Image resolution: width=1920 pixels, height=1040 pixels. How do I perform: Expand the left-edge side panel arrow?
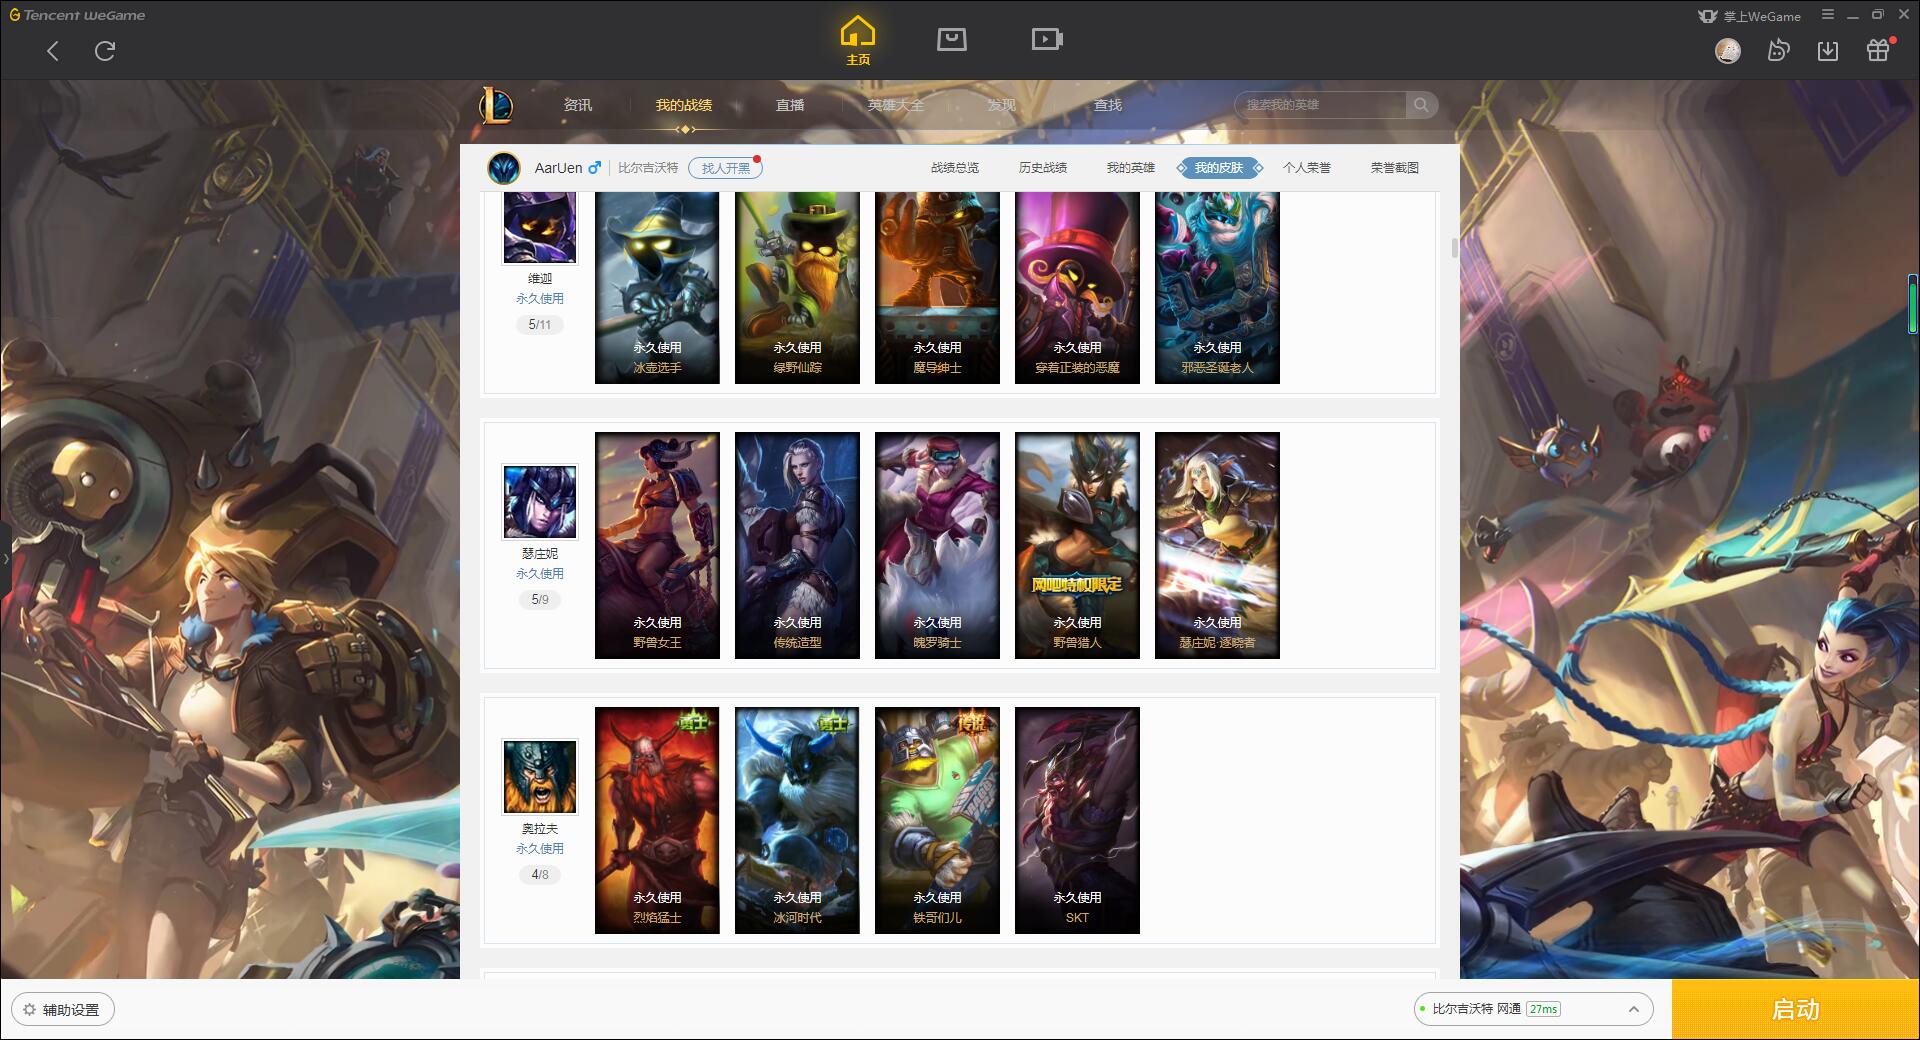pyautogui.click(x=5, y=559)
